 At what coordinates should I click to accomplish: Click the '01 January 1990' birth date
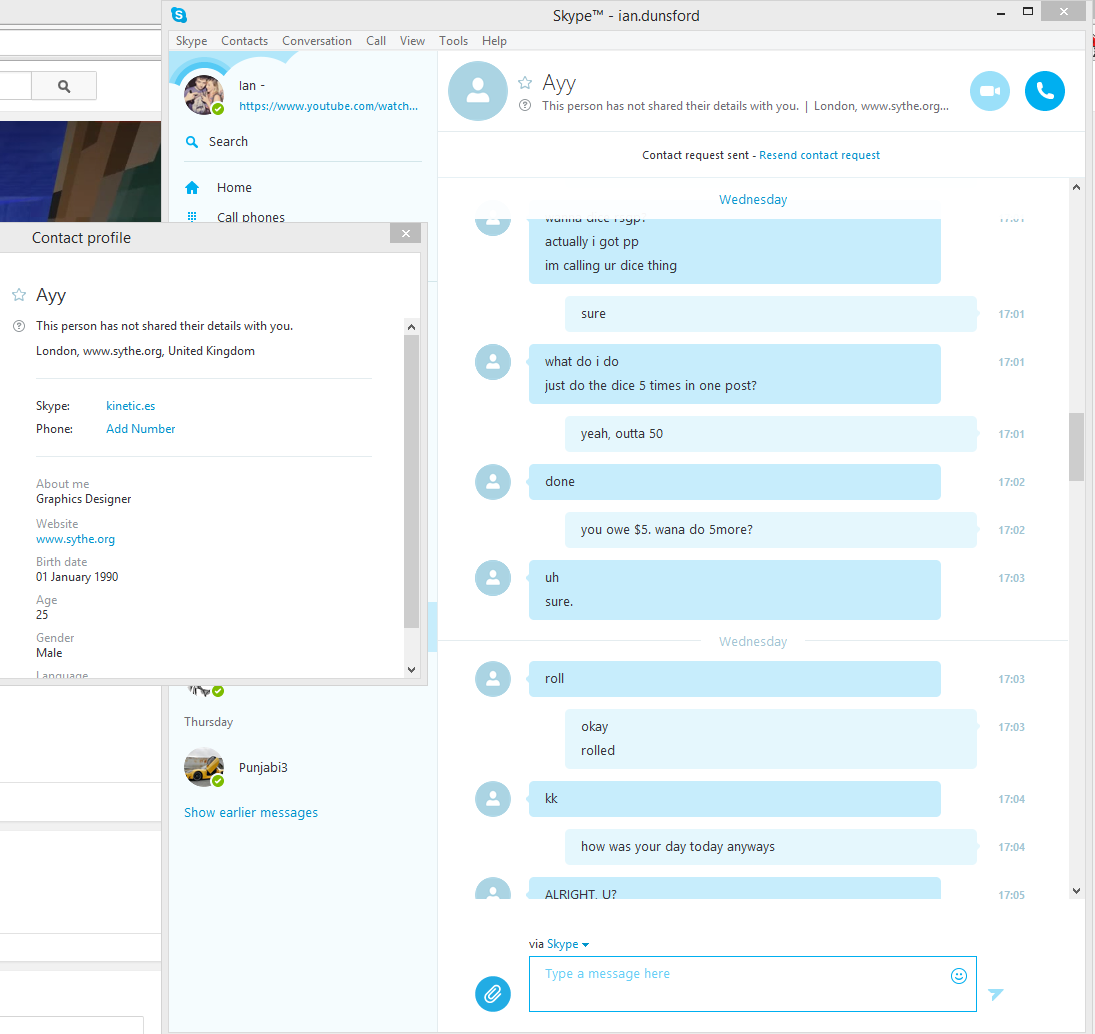pos(77,577)
